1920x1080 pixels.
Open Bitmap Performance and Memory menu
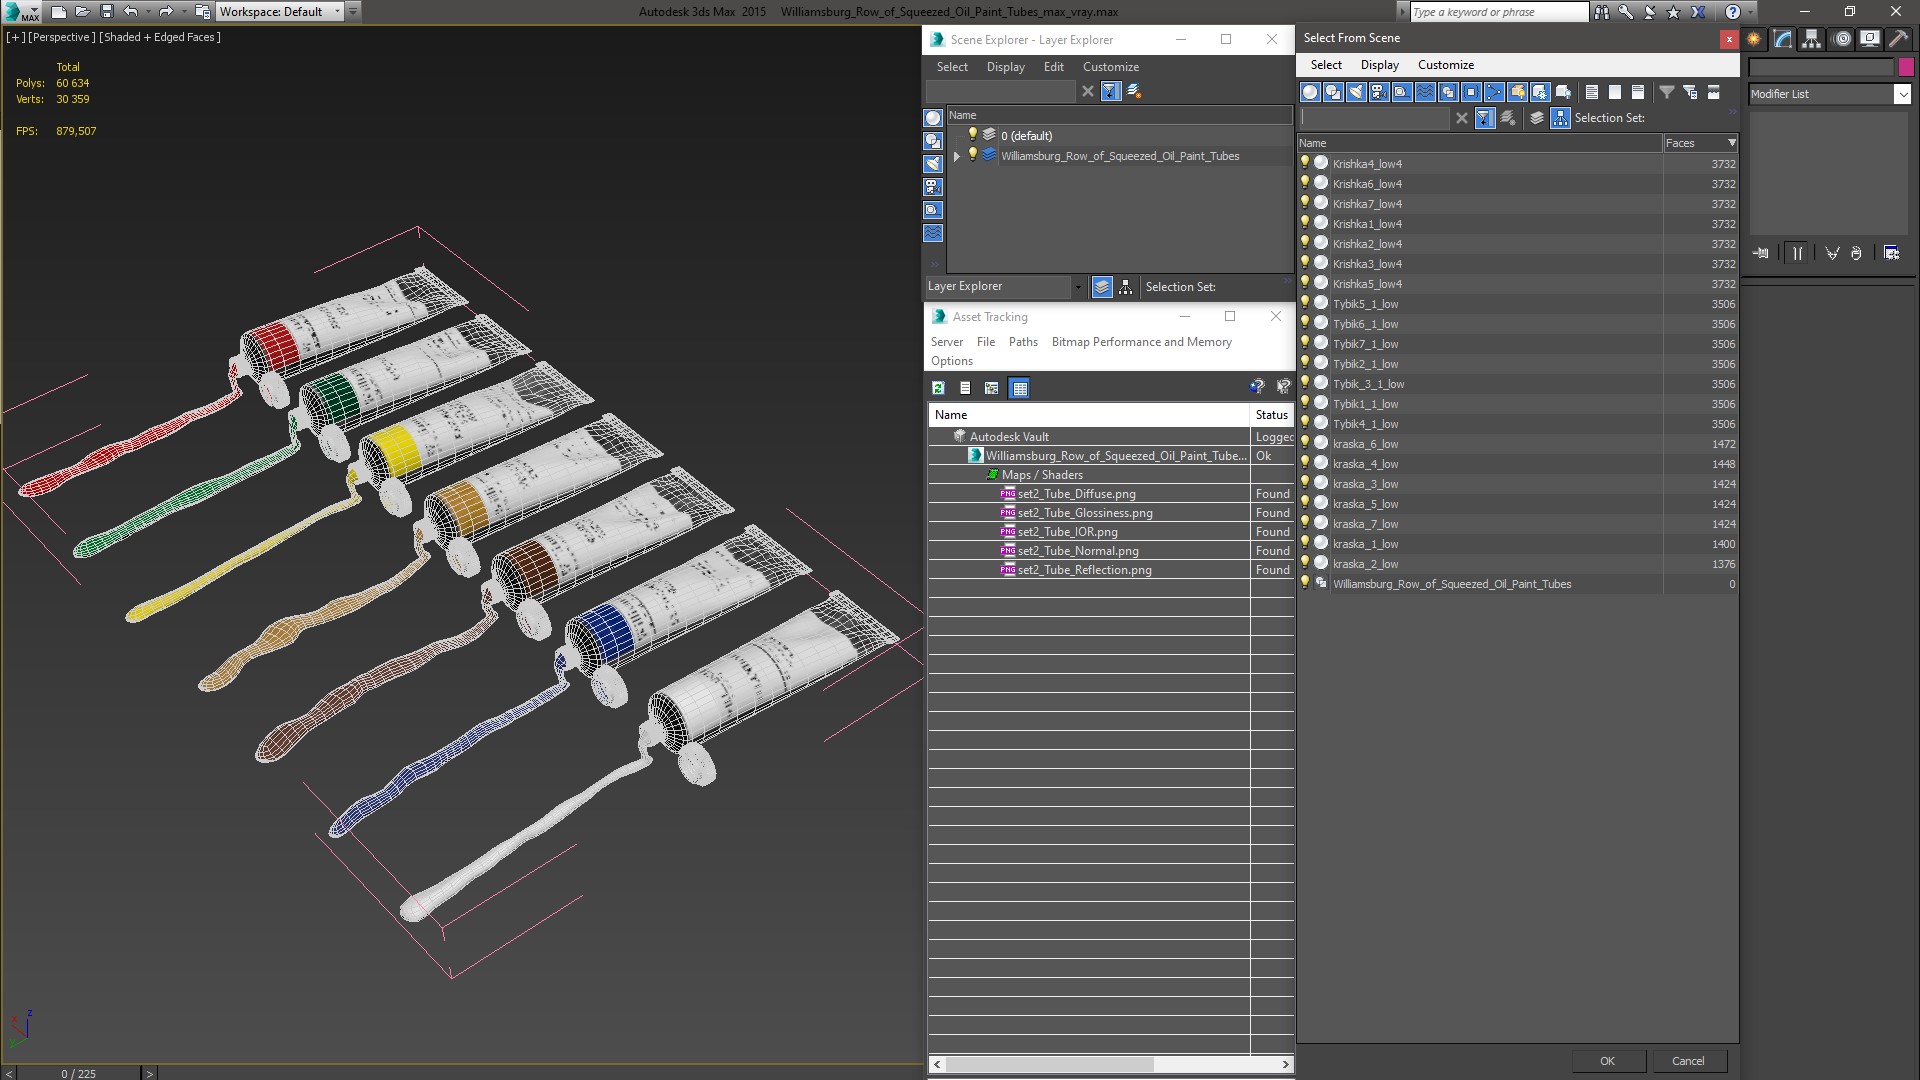1141,342
